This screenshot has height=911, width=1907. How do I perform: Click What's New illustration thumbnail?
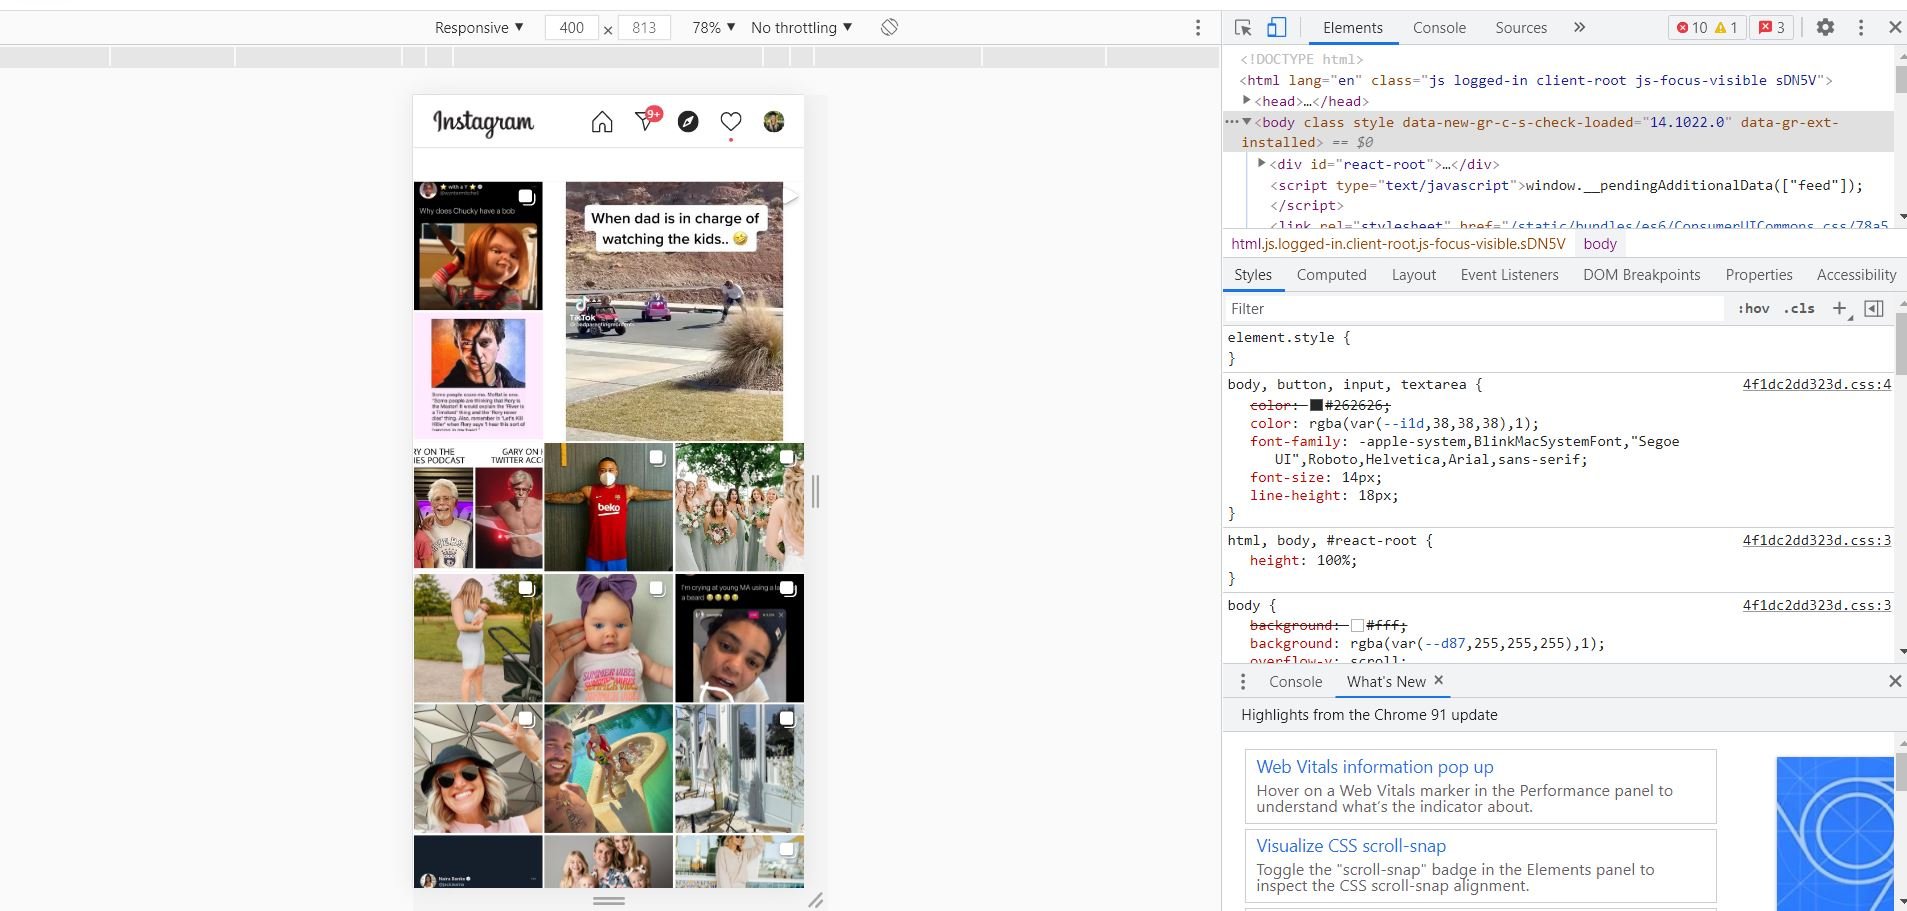(x=1835, y=834)
